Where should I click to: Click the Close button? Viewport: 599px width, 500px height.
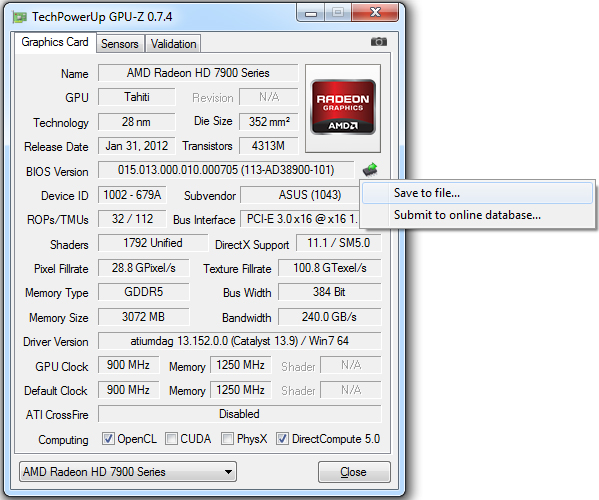(x=354, y=472)
